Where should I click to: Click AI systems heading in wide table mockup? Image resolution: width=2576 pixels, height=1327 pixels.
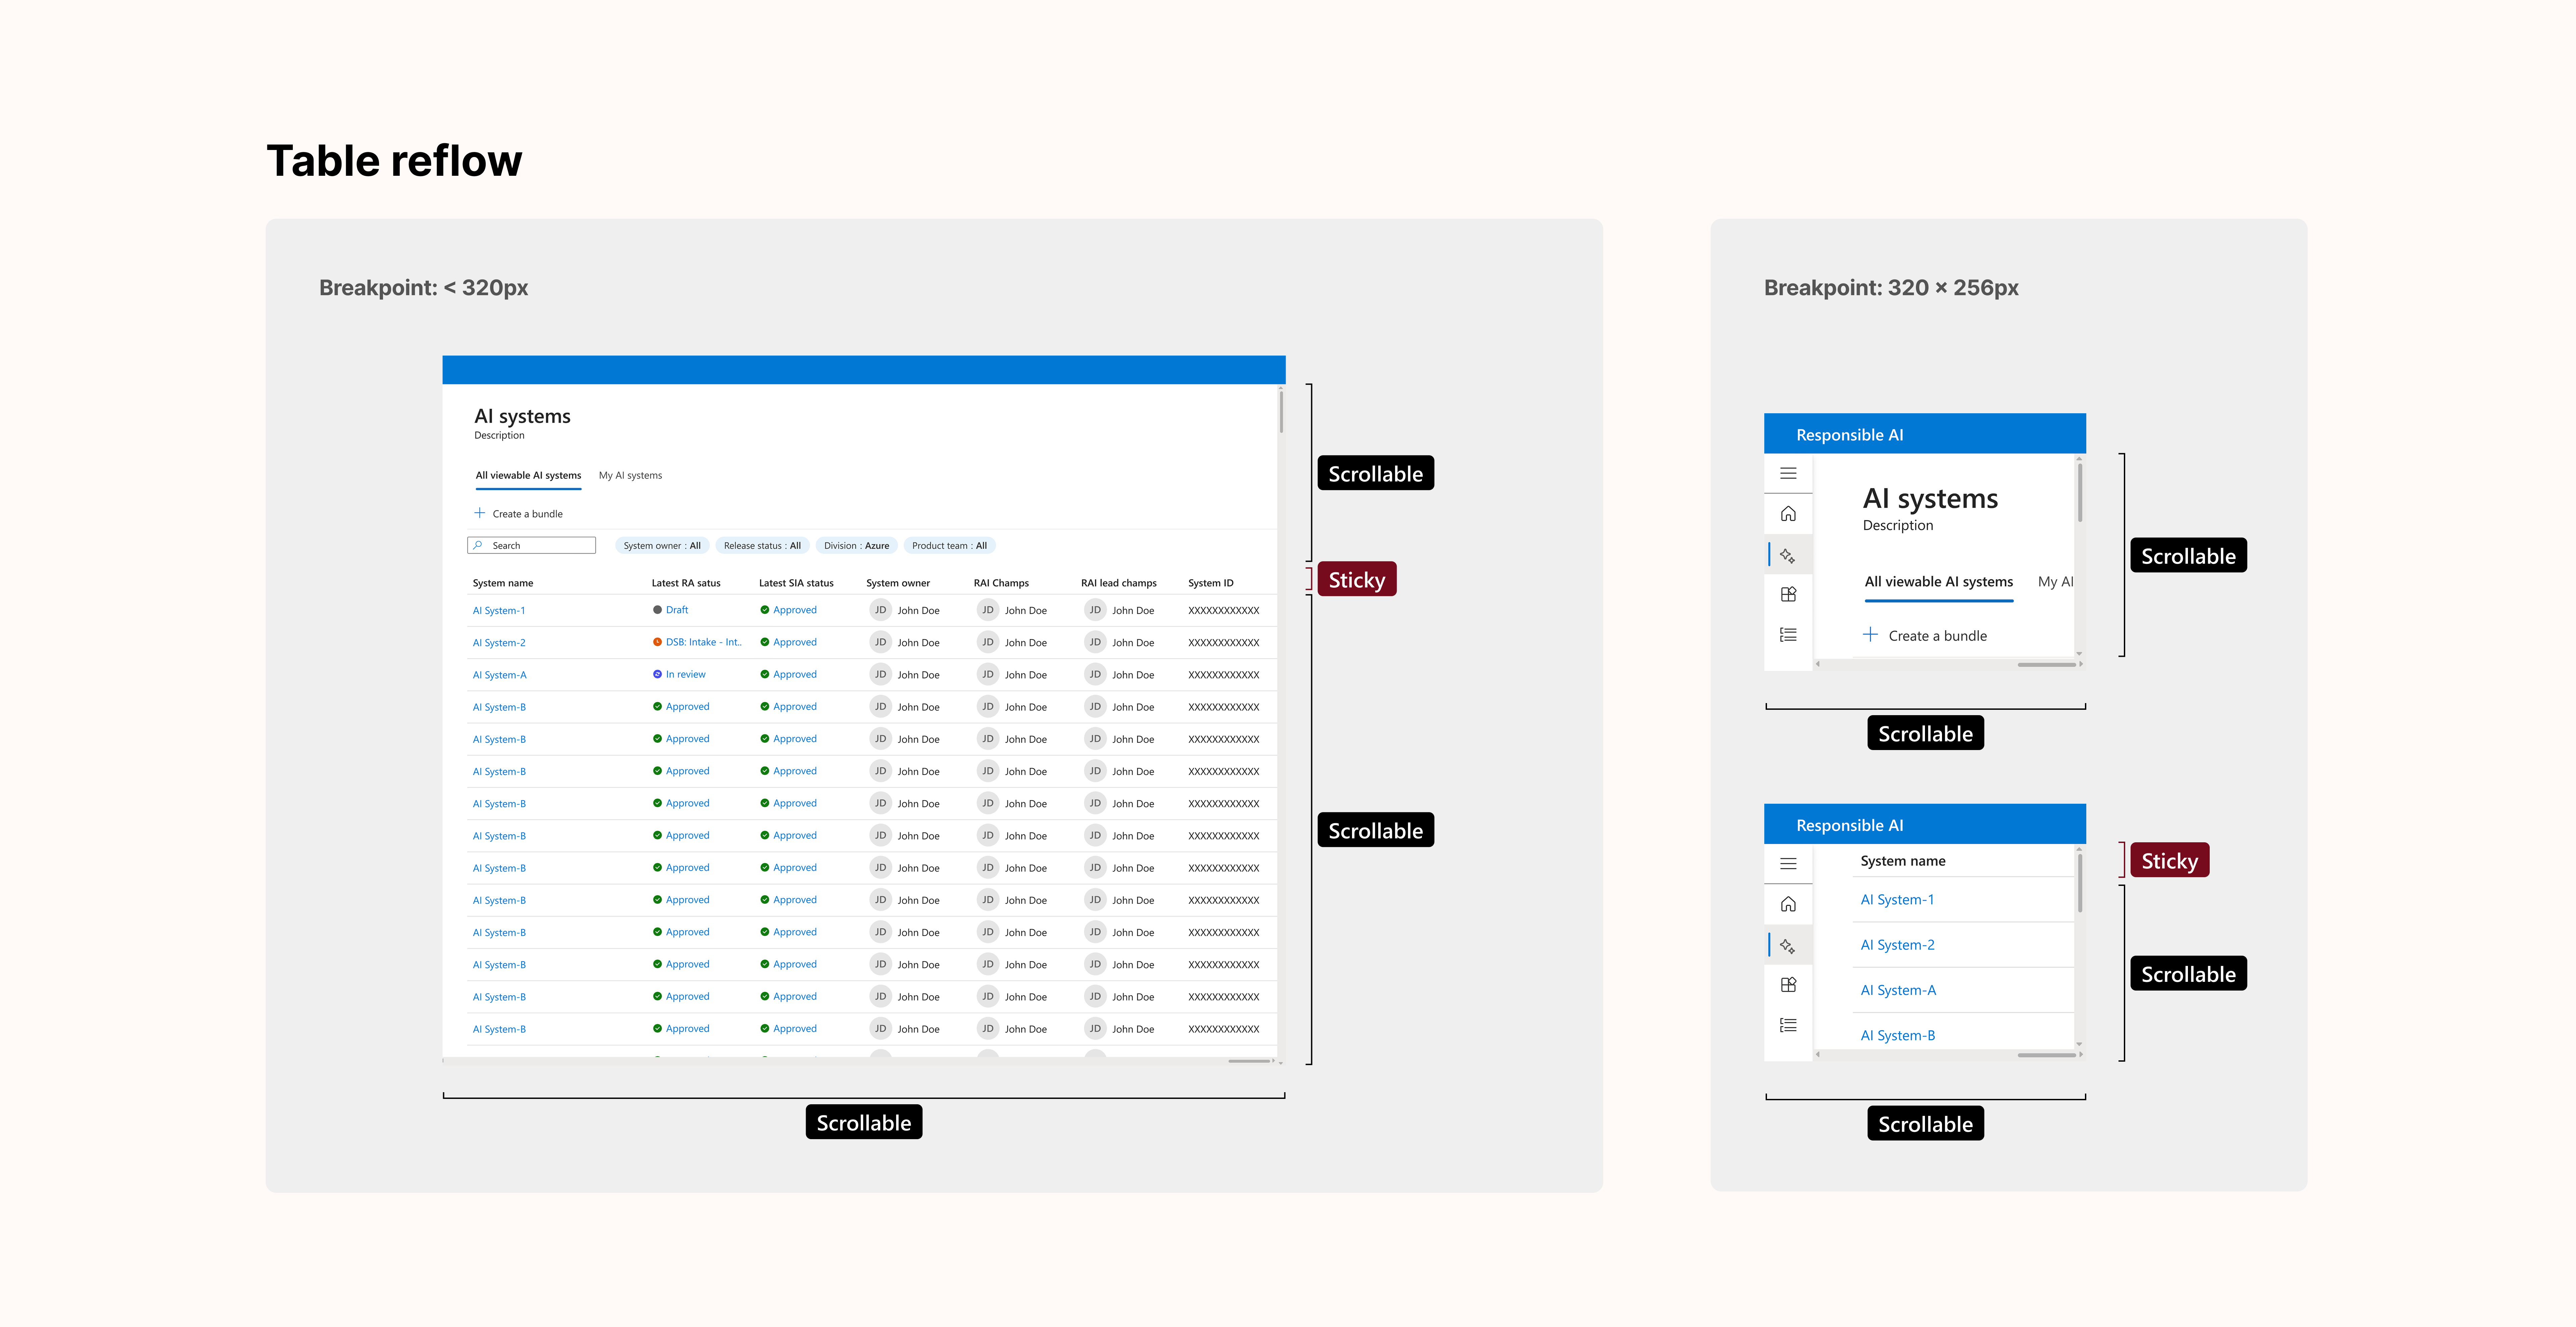pos(522,416)
